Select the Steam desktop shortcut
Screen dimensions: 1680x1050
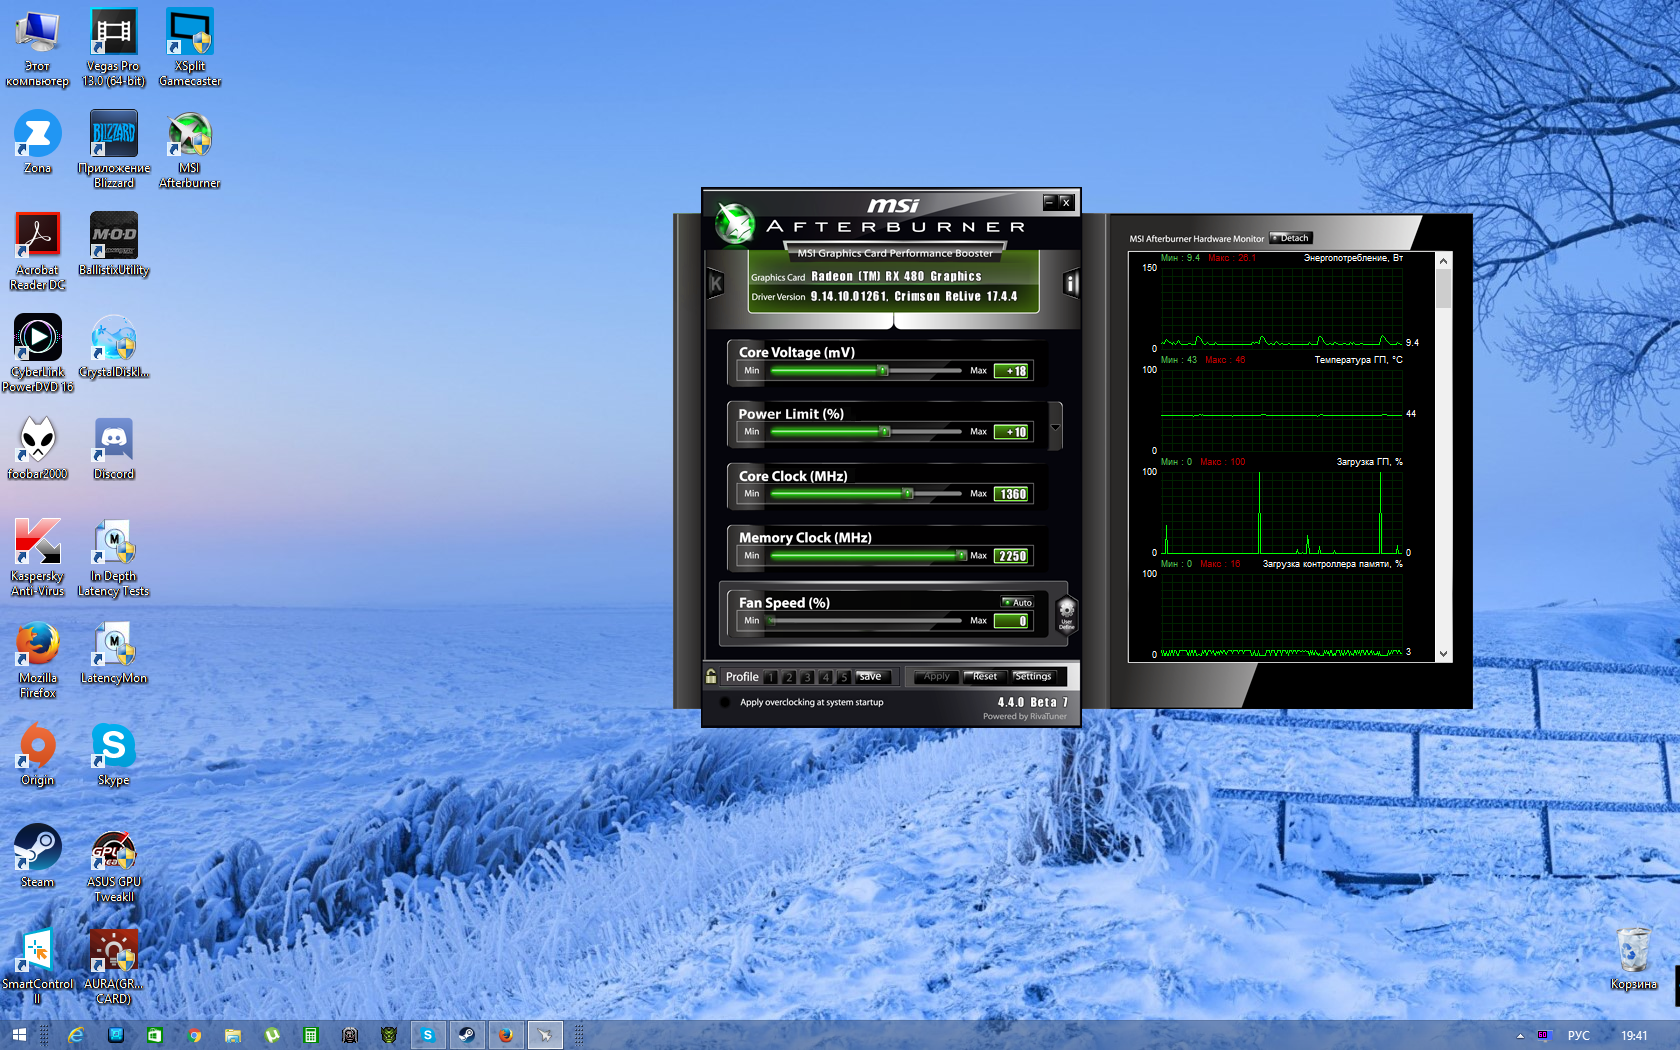(38, 856)
